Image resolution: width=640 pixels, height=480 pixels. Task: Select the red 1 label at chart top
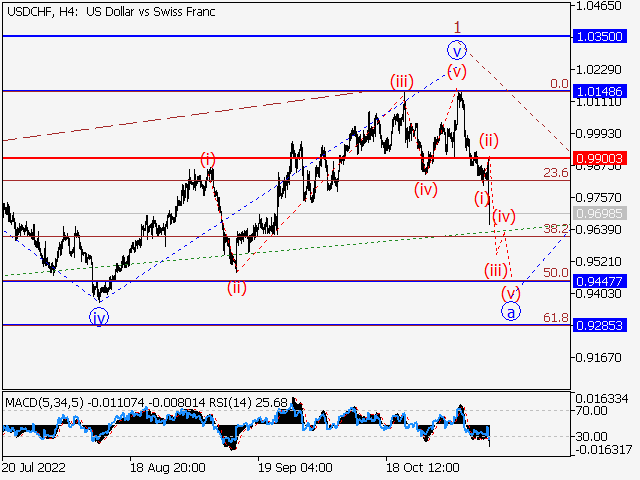[x=457, y=27]
